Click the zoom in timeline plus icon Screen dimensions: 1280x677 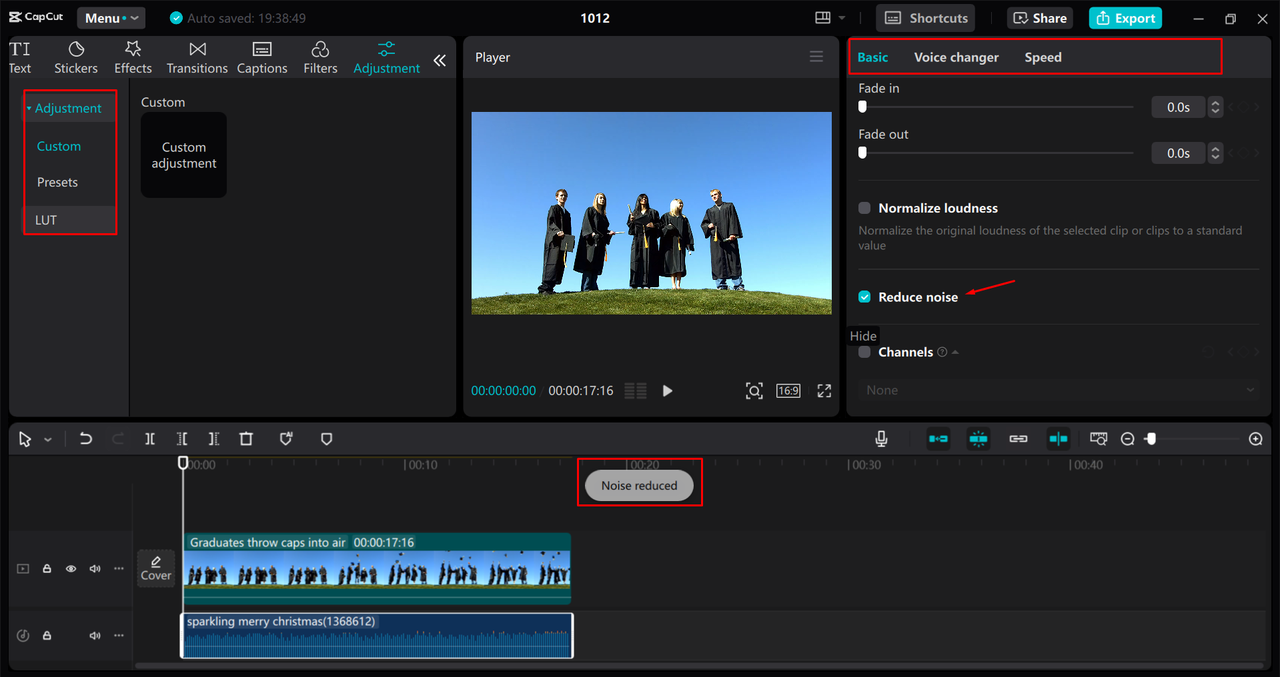coord(1256,439)
